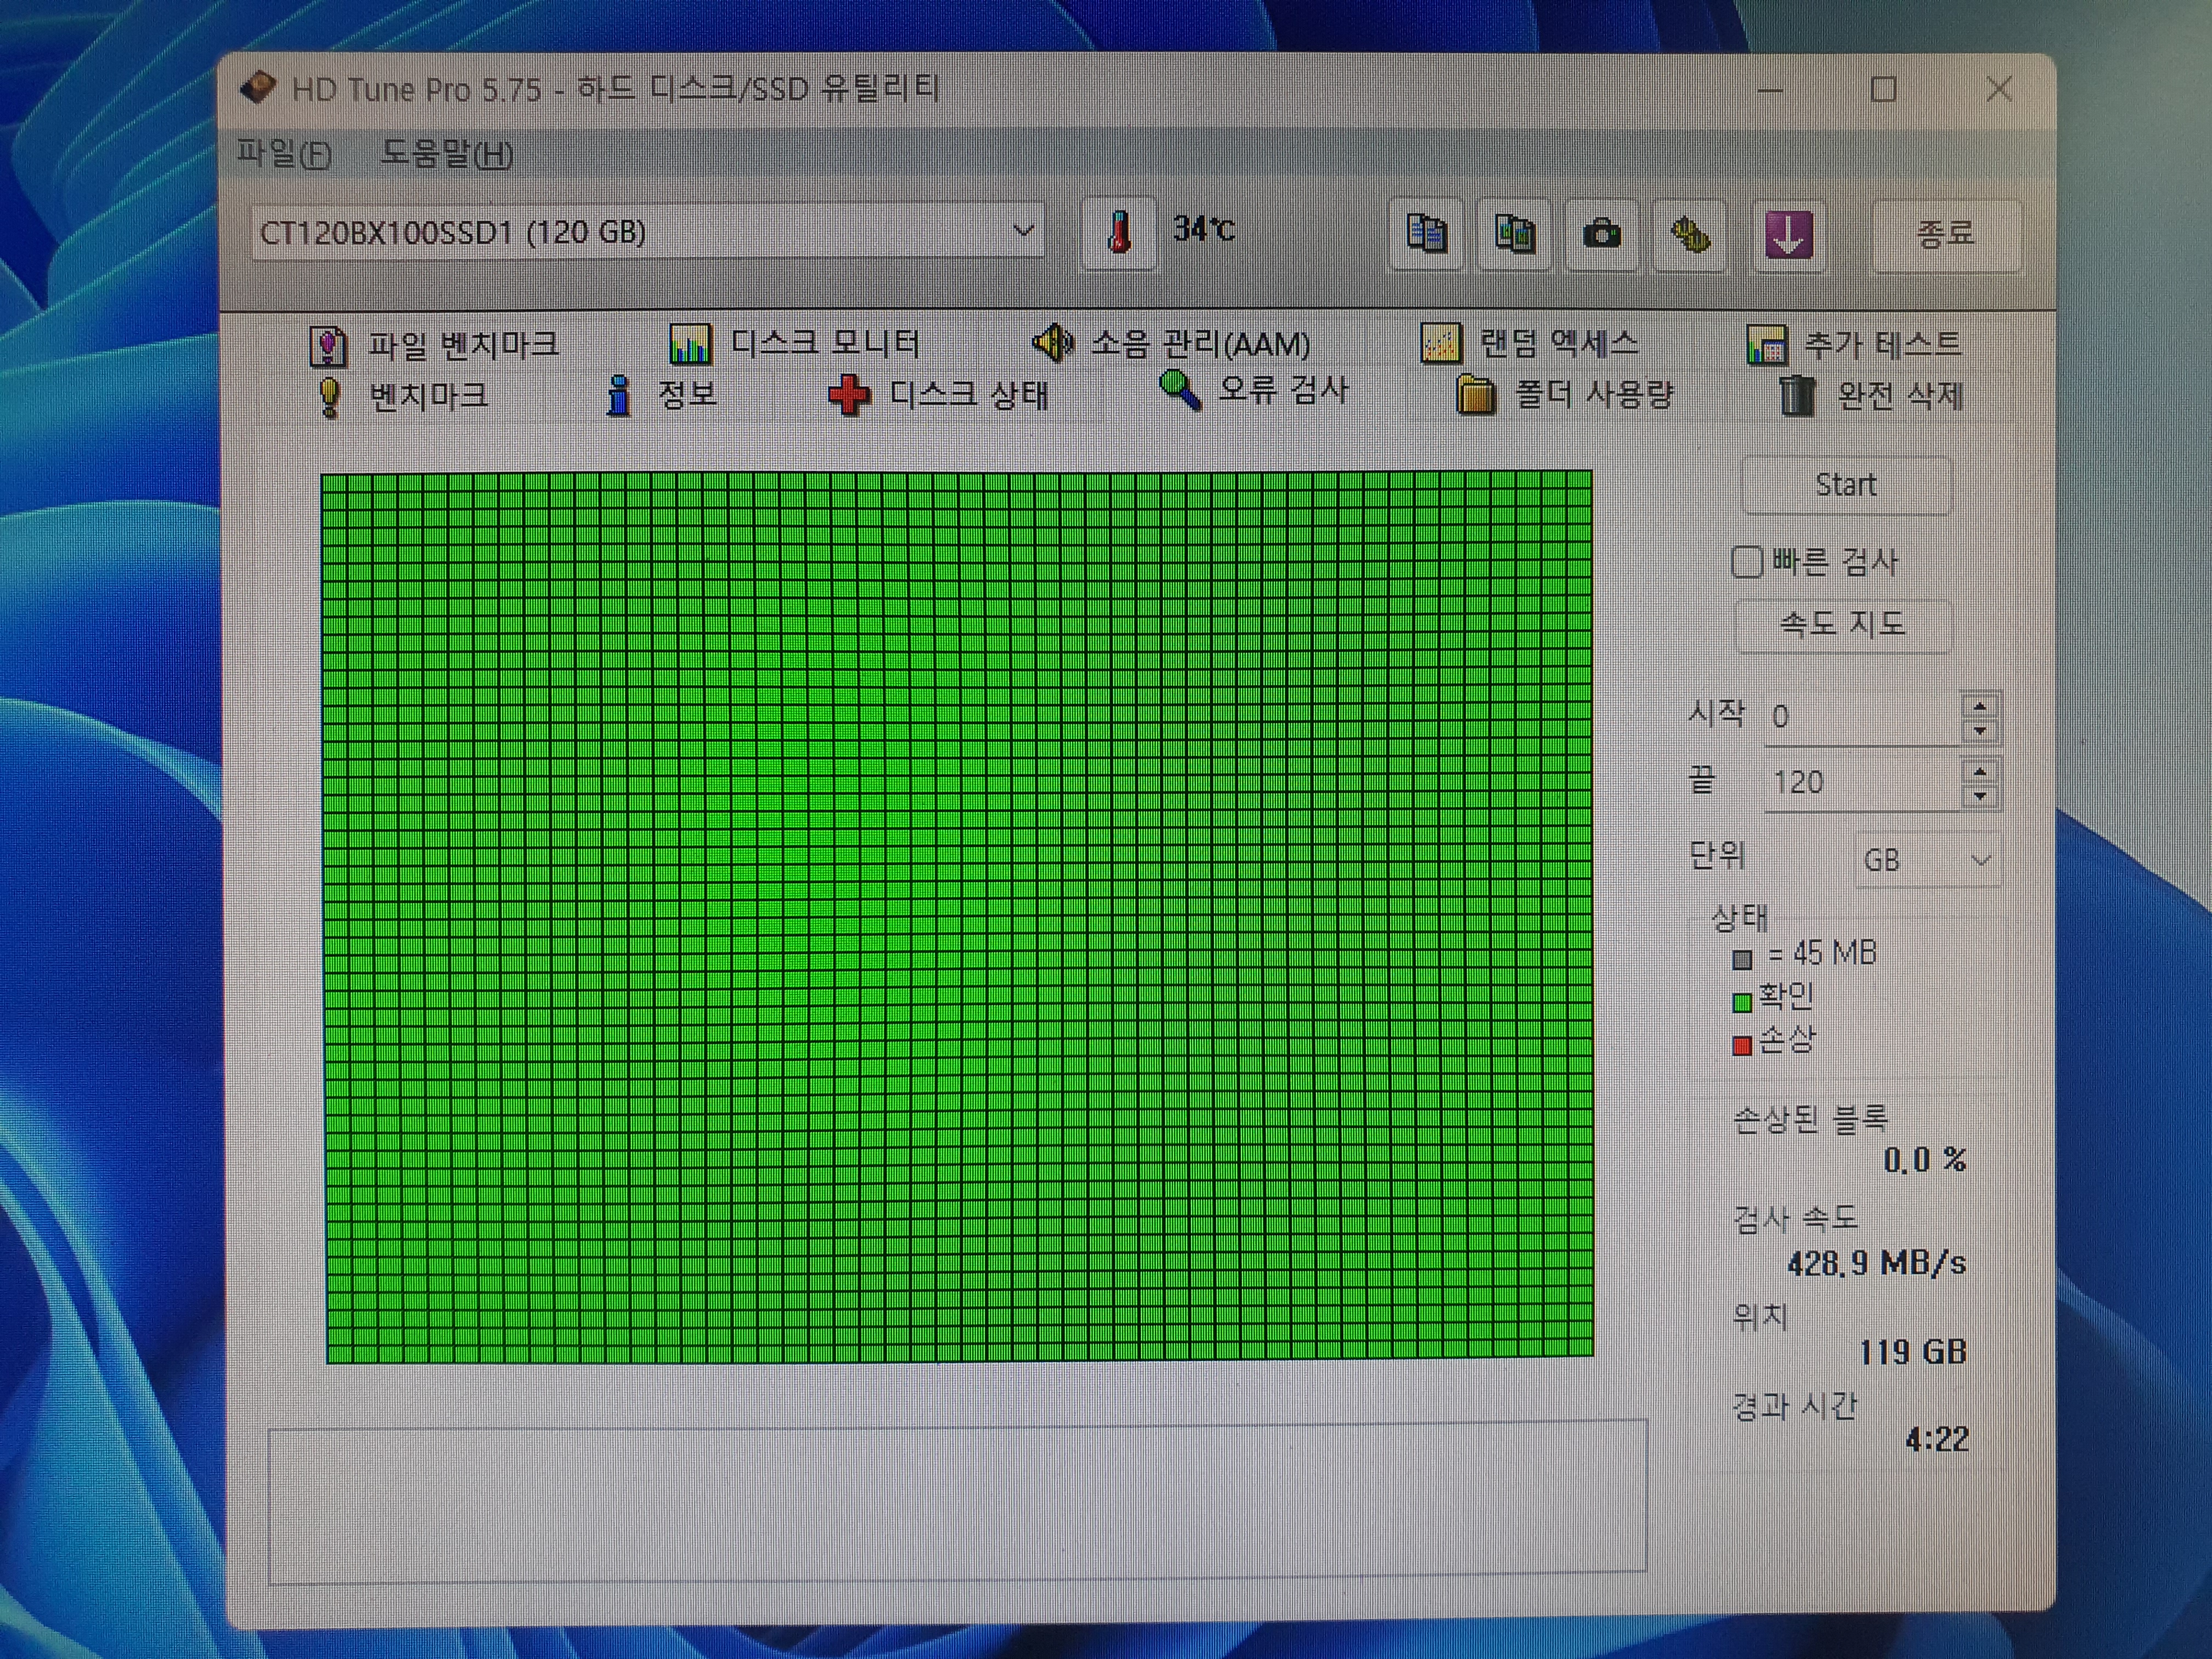Decrease the 끝 value with down arrow
The width and height of the screenshot is (2212, 1659).
1980,797
